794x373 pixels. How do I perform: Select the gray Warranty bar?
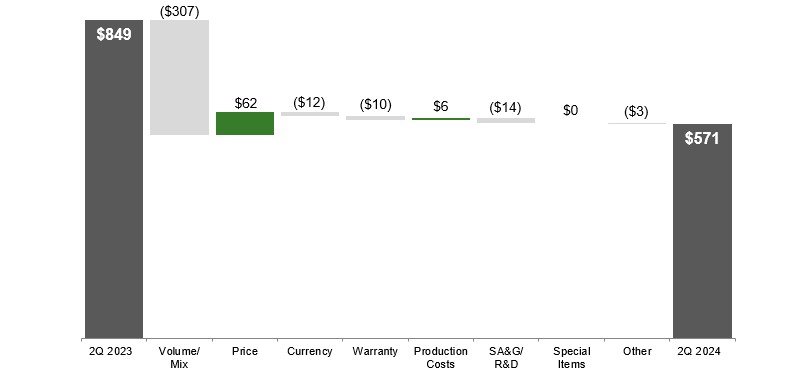click(x=375, y=118)
